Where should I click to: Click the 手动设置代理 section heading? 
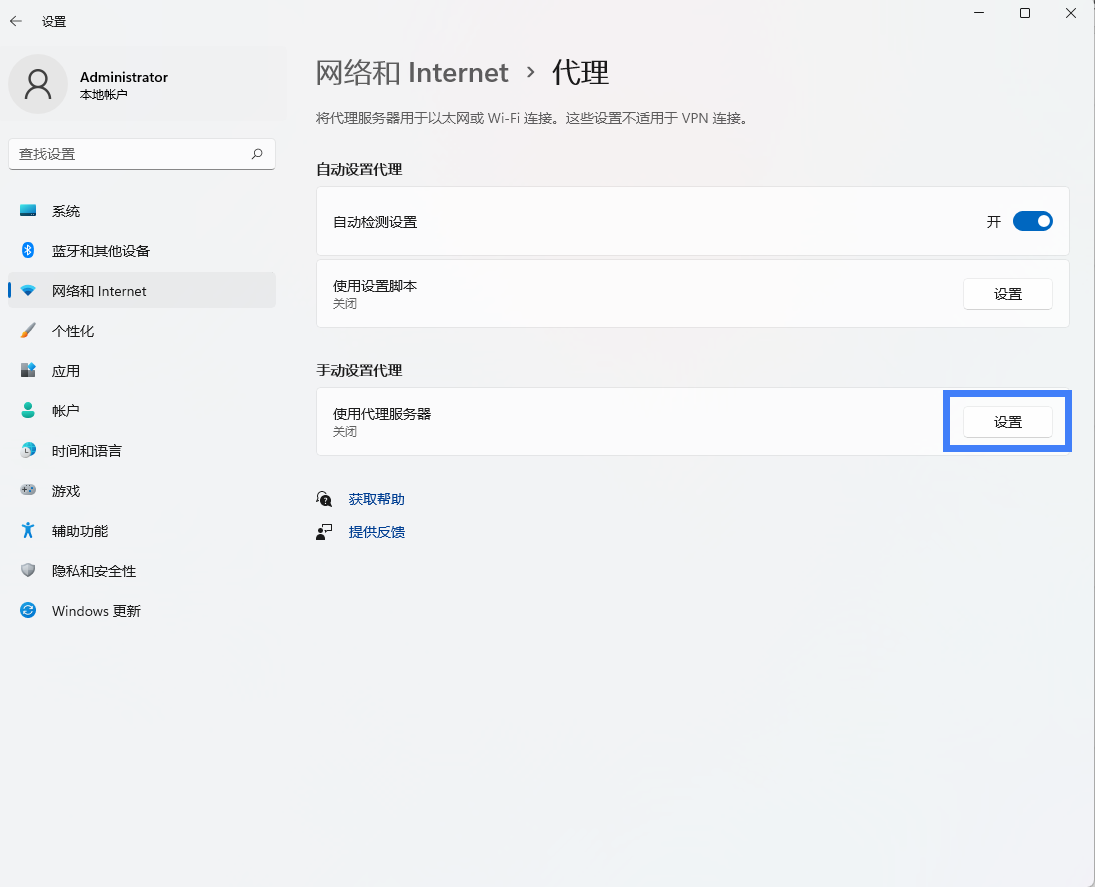pyautogui.click(x=359, y=370)
